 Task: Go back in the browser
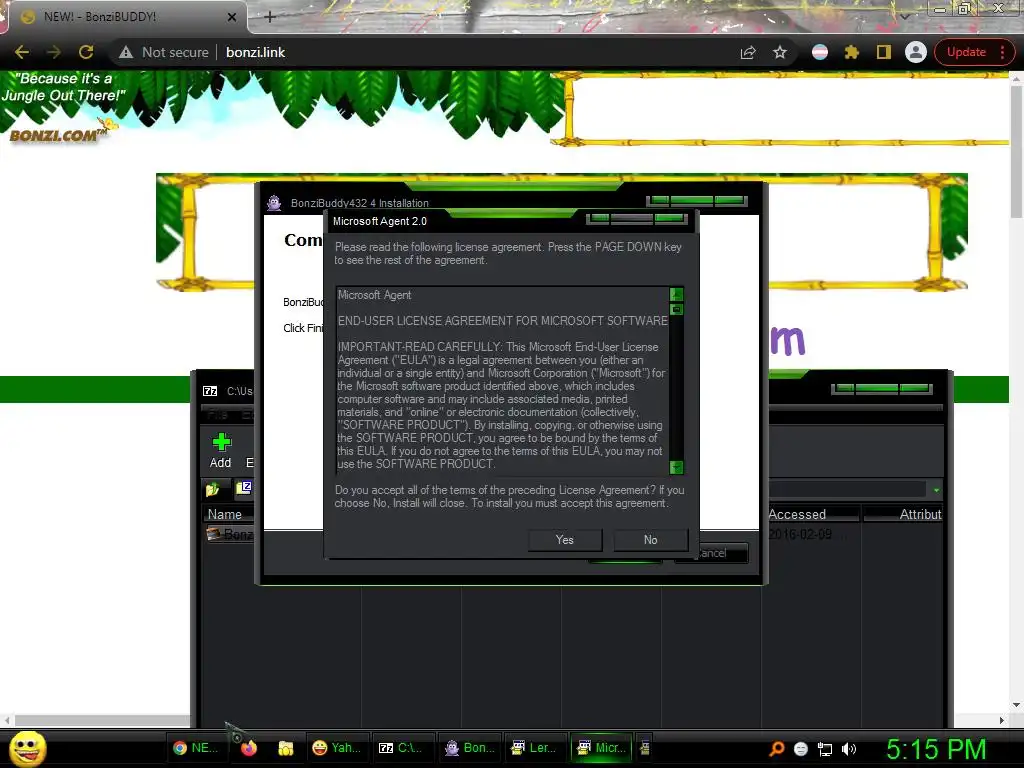coord(22,52)
